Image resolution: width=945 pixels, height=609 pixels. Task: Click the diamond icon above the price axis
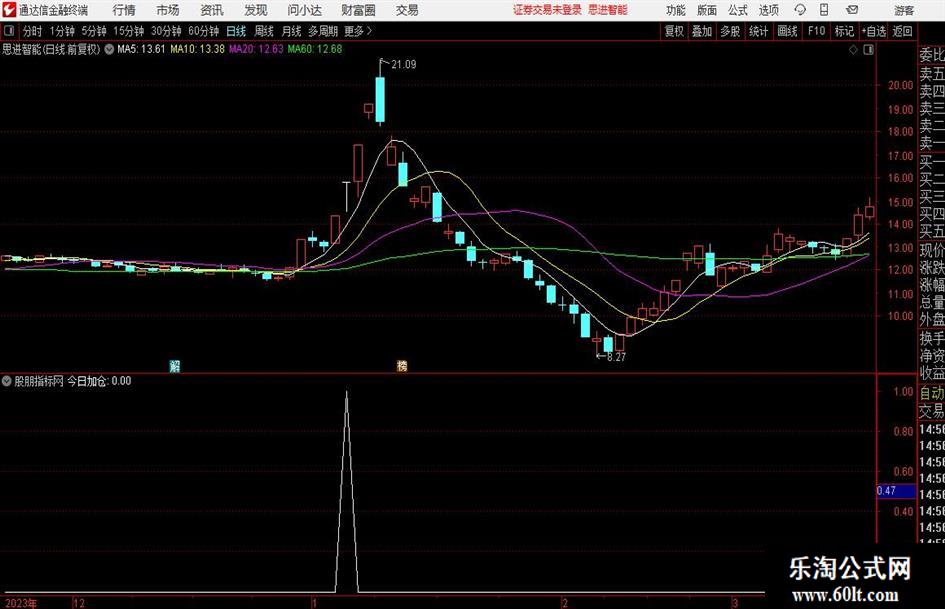pos(853,50)
